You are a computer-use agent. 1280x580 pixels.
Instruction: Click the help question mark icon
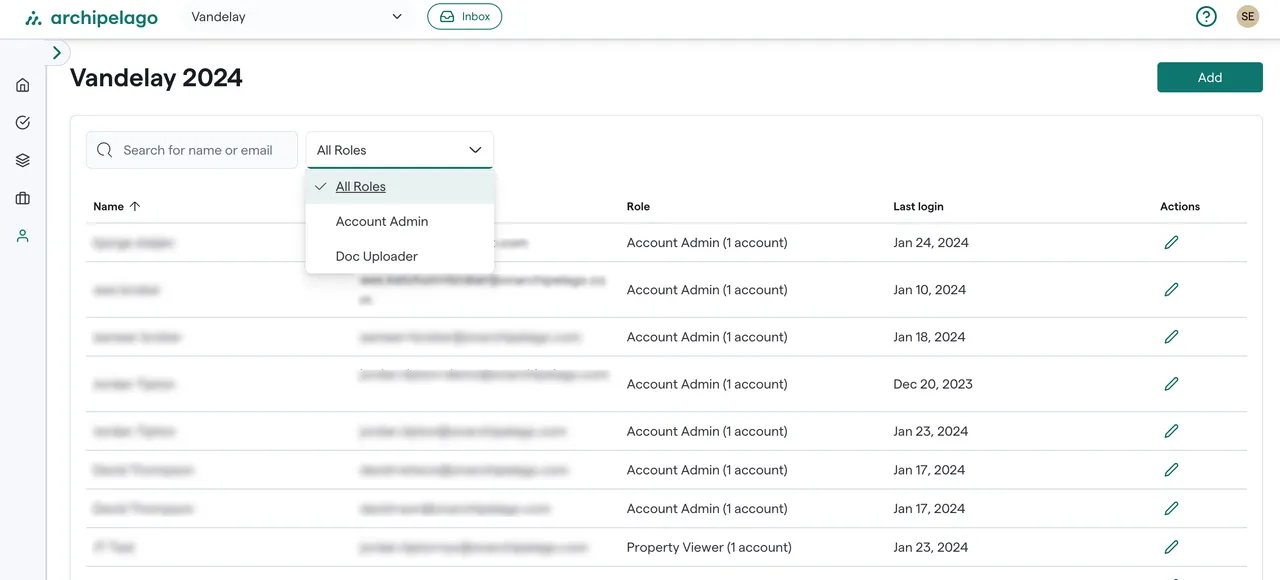click(1206, 17)
